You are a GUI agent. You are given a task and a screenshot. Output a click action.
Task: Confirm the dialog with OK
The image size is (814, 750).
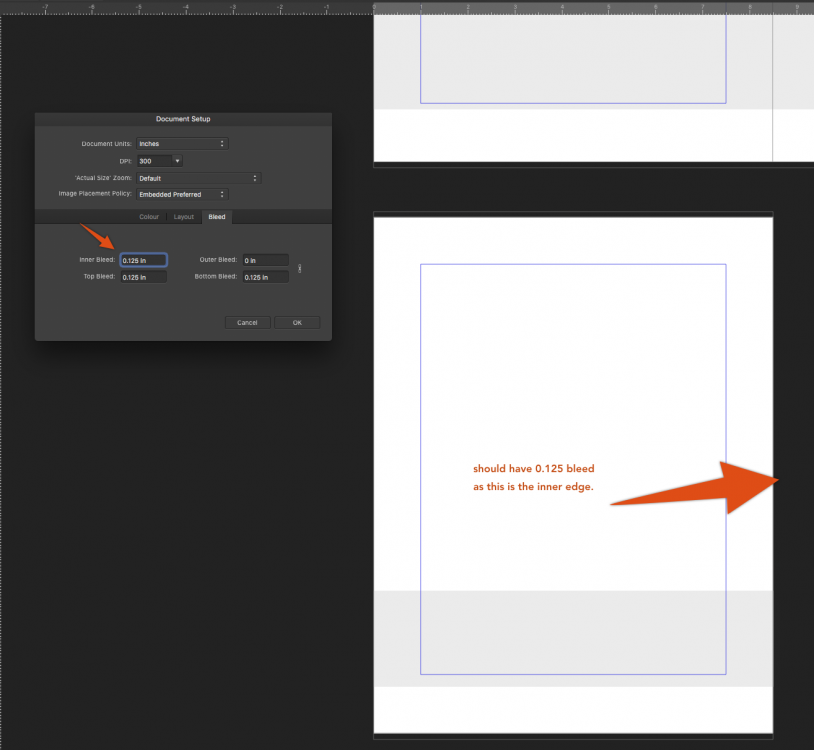[x=297, y=323]
